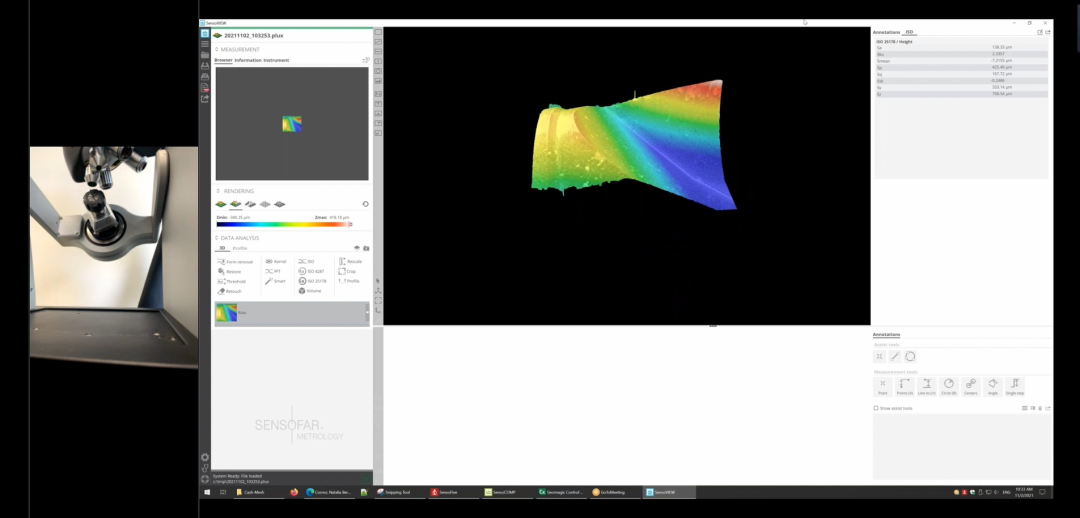This screenshot has width=1080, height=518.
Task: Click the file name 20211102_103253.plux
Action: click(x=253, y=35)
